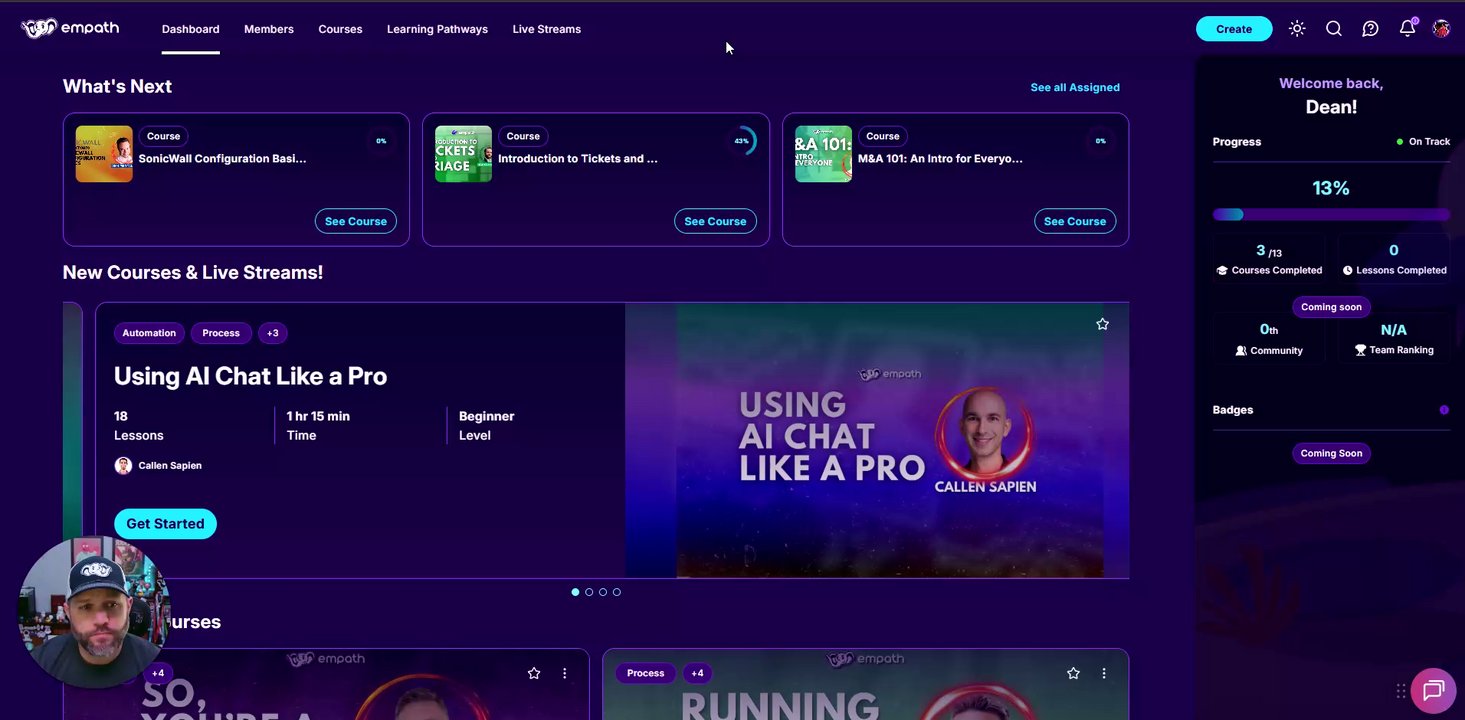Expand +3 more tags on AI Chat course
Viewport: 1465px width, 720px height.
tap(273, 333)
